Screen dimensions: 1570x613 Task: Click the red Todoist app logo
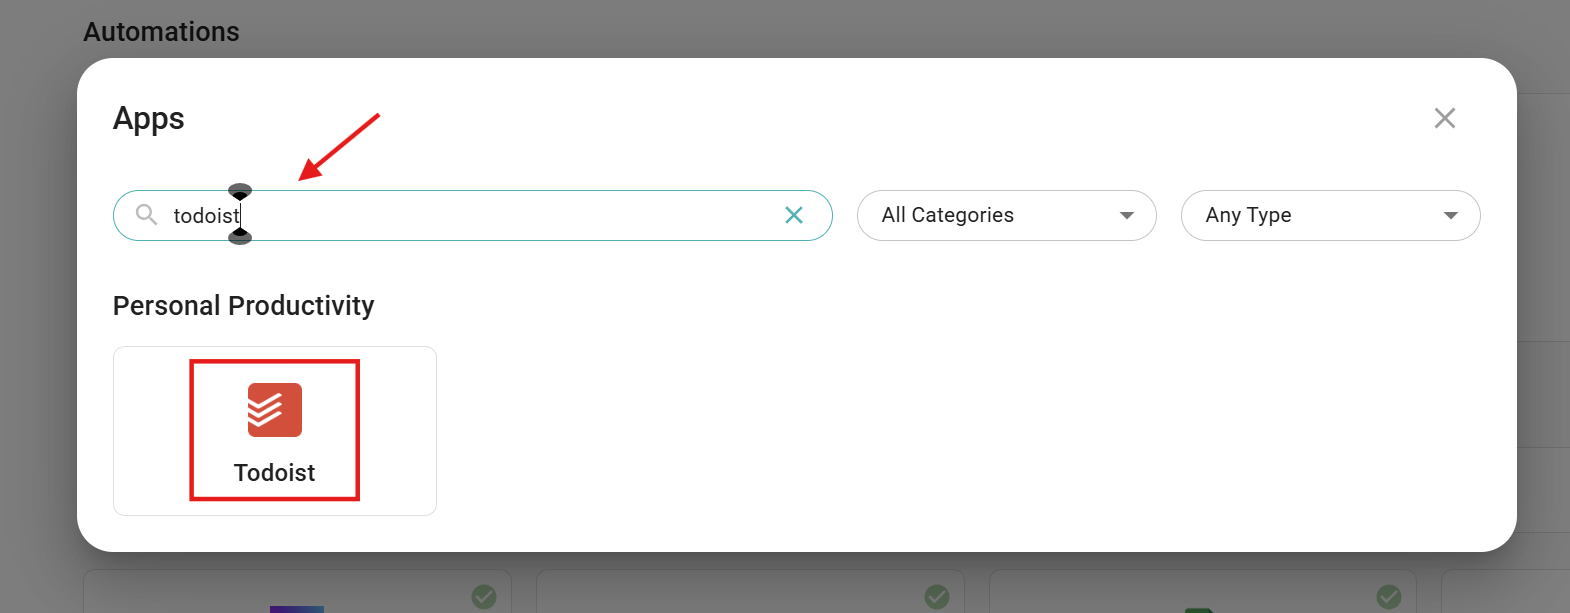tap(274, 410)
